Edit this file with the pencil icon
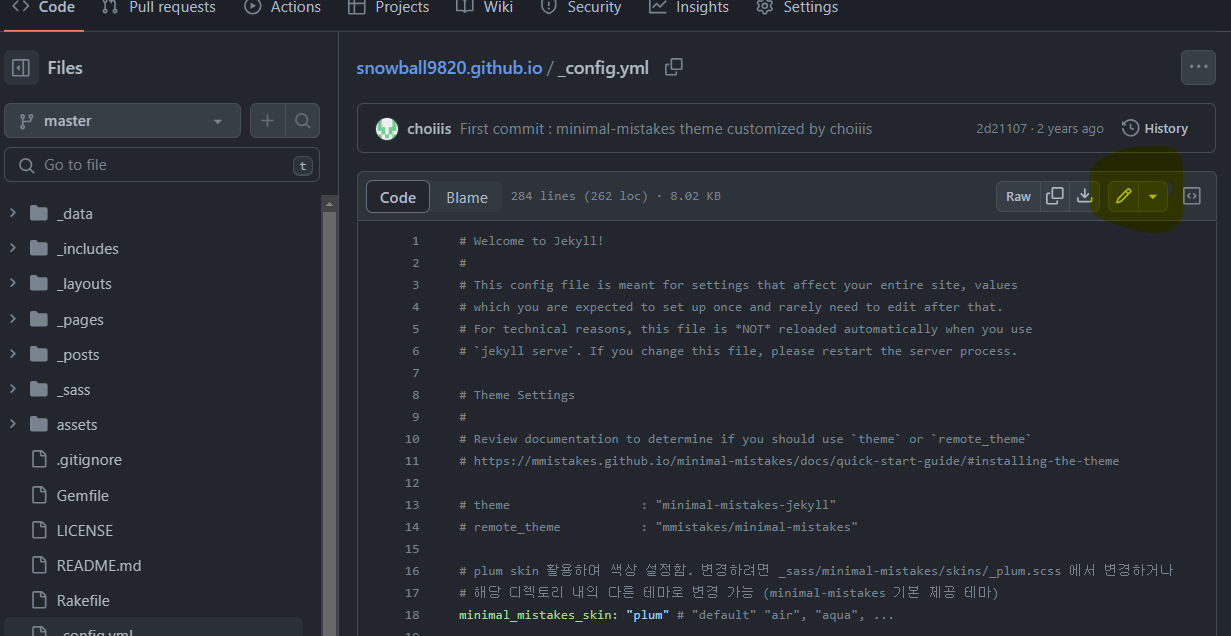Image resolution: width=1231 pixels, height=636 pixels. [x=1123, y=196]
